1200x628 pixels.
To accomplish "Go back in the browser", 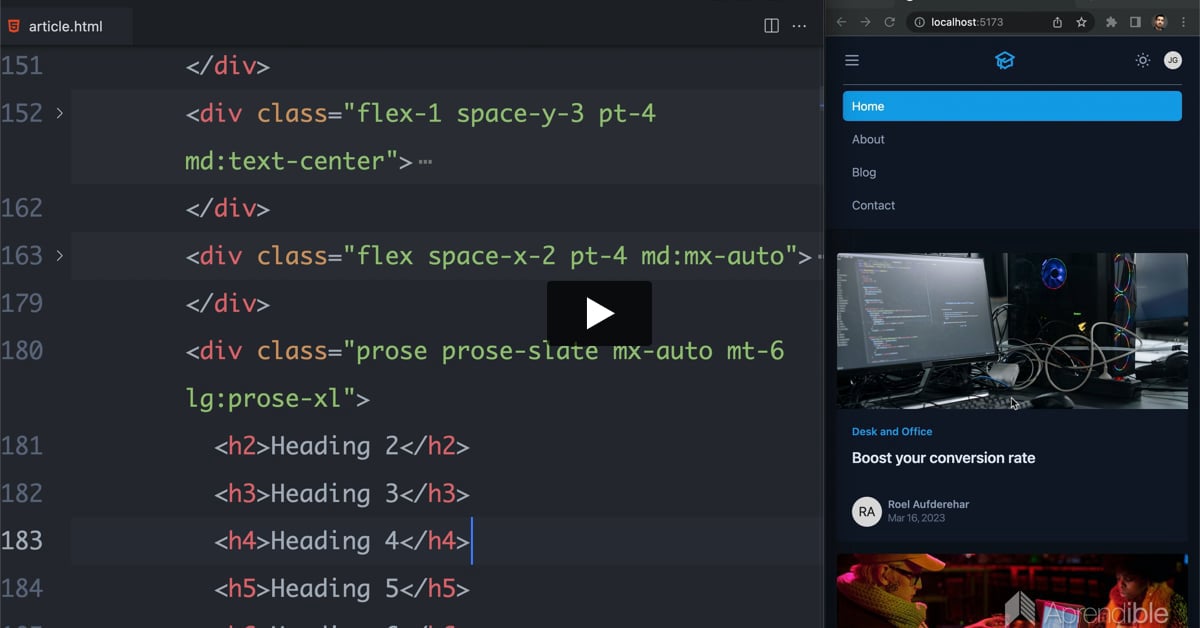I will point(841,22).
